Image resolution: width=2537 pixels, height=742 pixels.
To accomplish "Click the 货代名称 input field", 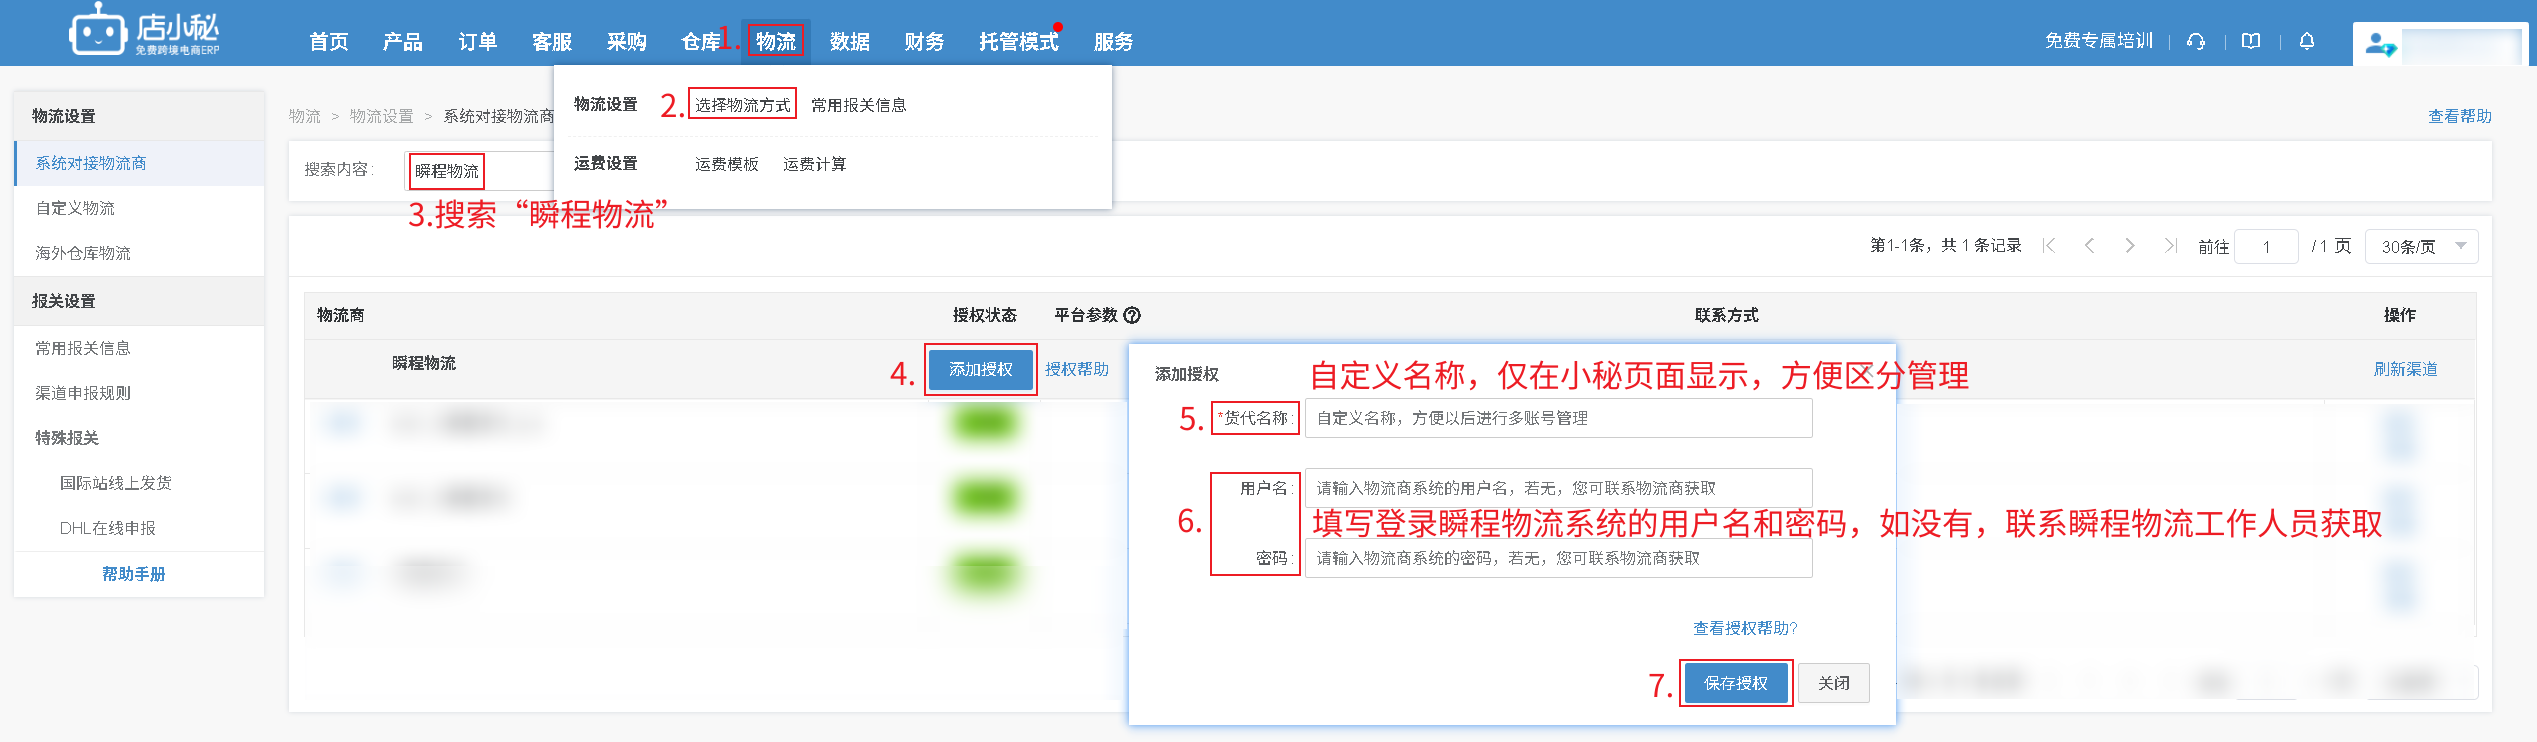I will point(1558,418).
